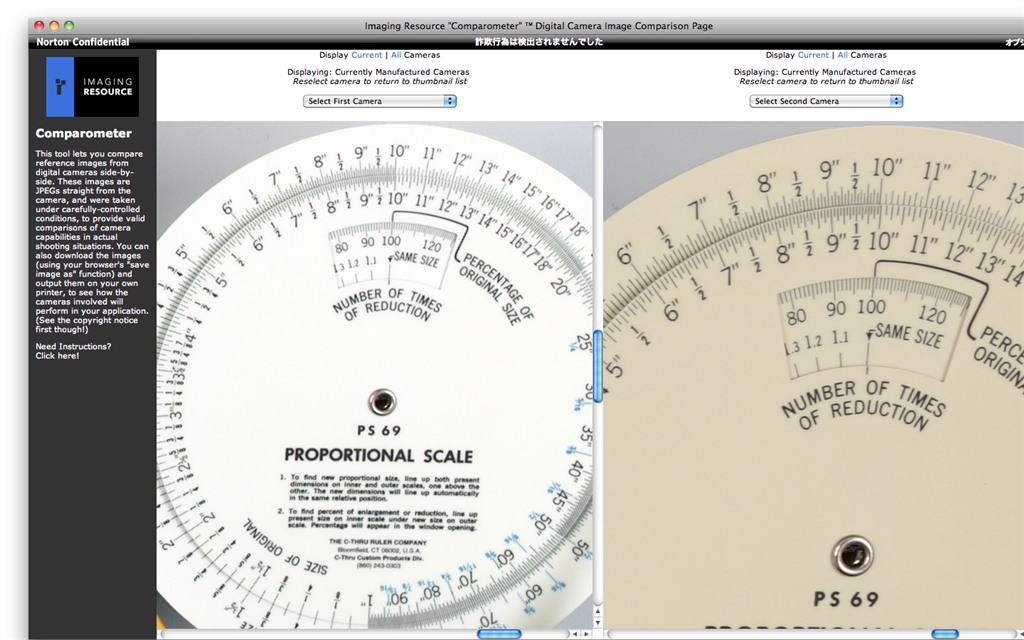Click the left pane vertical scrollbar thumb
This screenshot has height=640, width=1024.
tap(597, 366)
